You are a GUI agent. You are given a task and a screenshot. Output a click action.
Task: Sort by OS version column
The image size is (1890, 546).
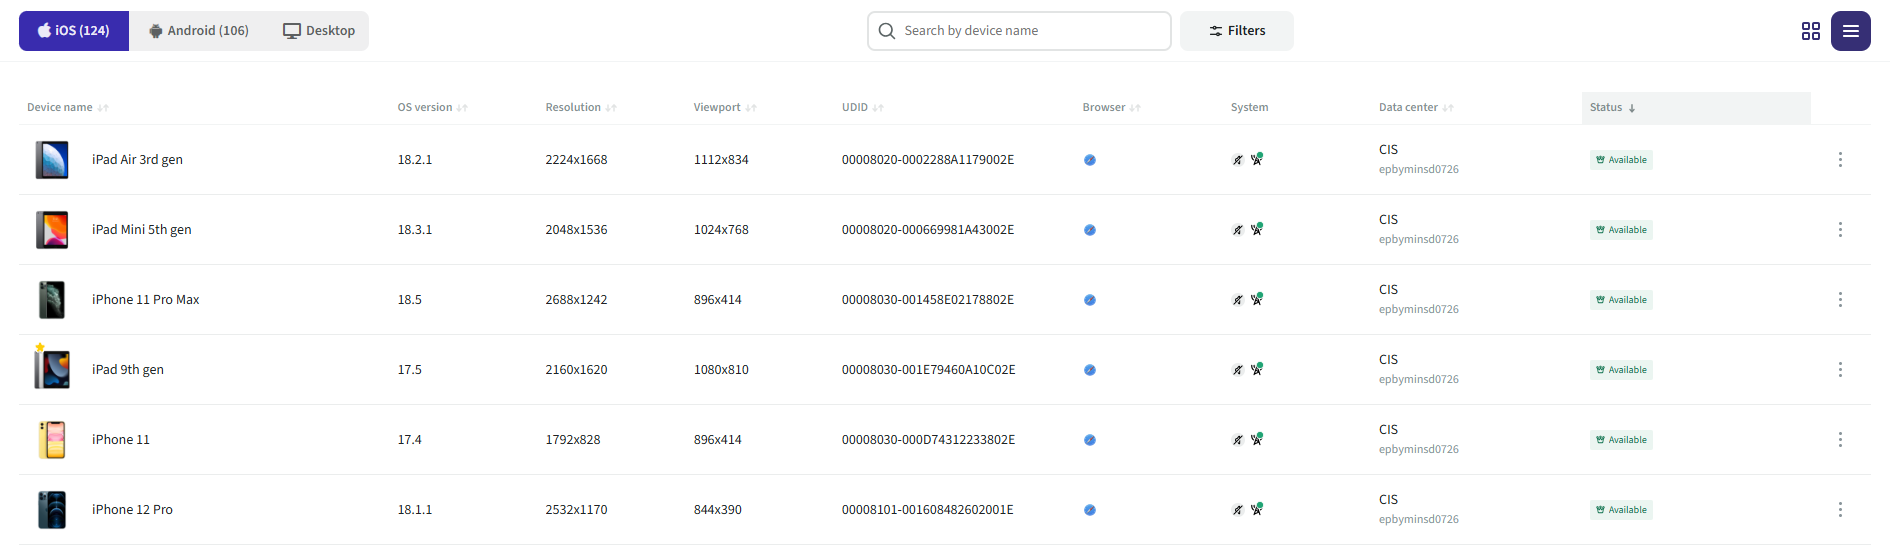click(433, 108)
